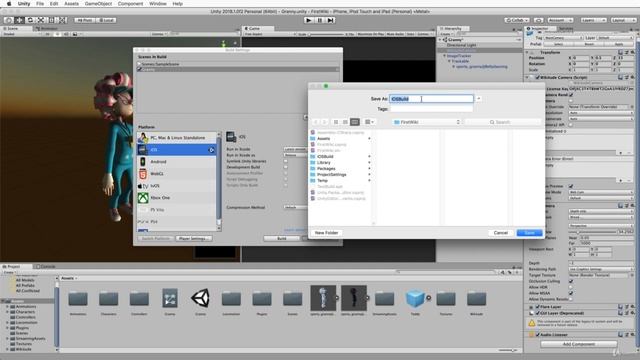
Task: Open the Account dropdown in toolbar
Action: [560, 20]
